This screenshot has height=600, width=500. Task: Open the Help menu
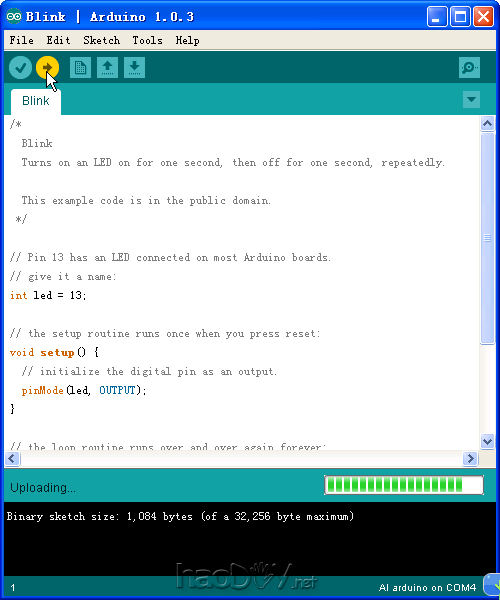[187, 40]
